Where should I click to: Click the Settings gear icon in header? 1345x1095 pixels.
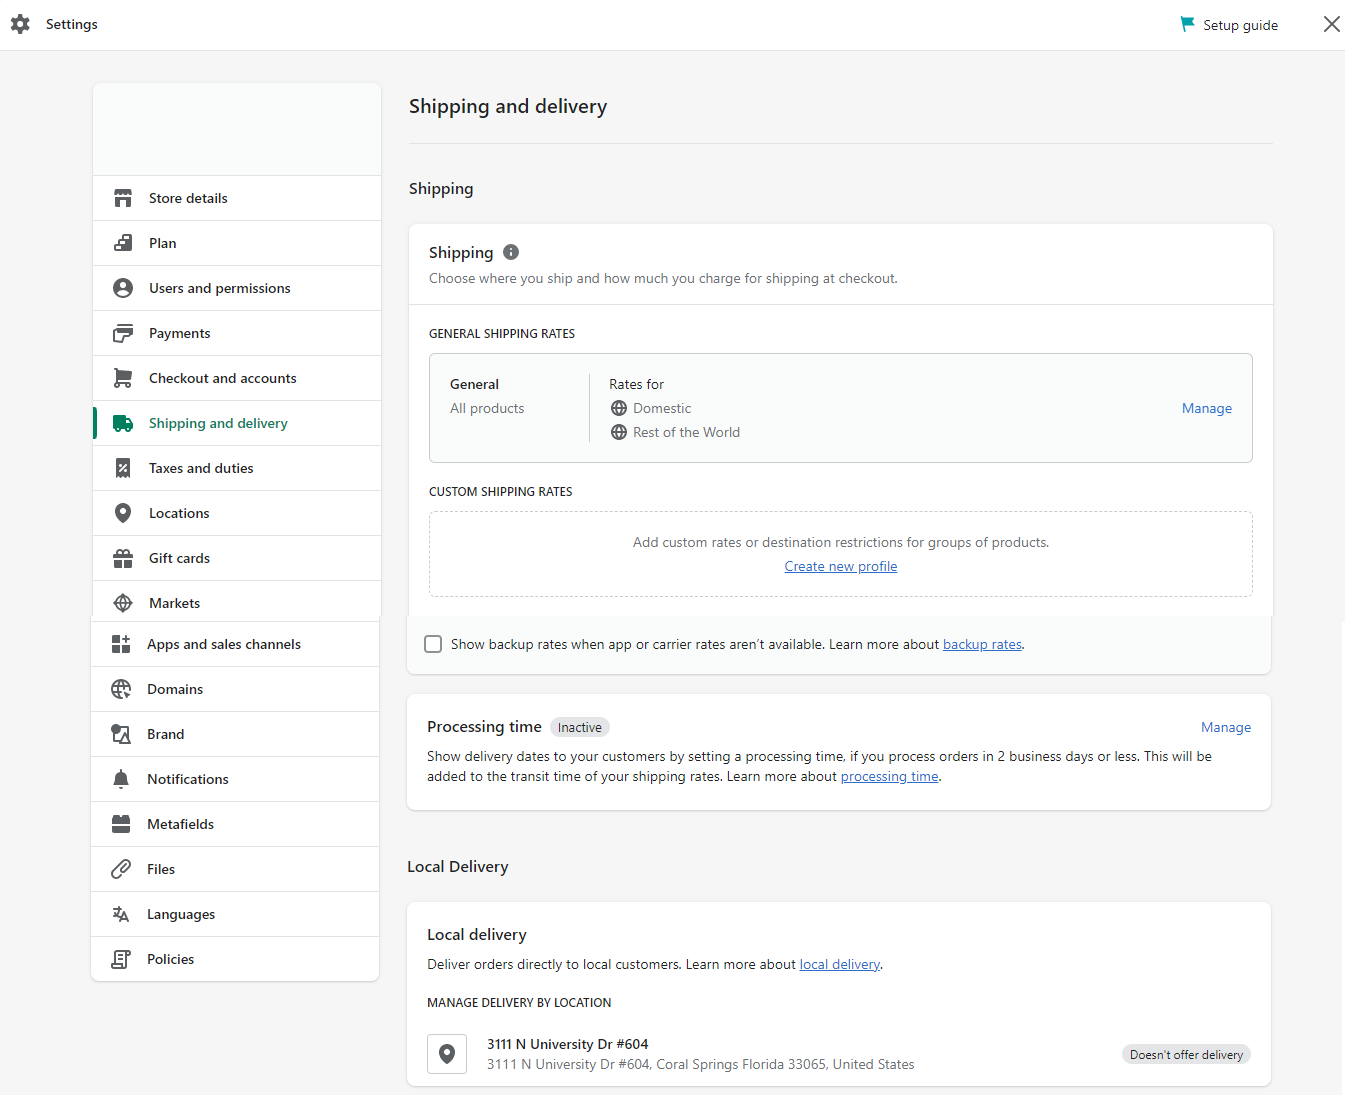tap(20, 24)
